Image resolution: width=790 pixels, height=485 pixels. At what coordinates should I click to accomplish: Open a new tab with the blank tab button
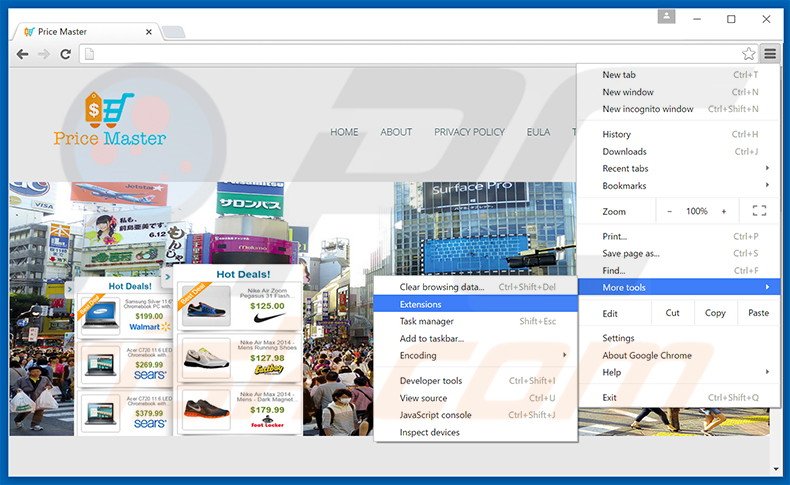(x=174, y=32)
